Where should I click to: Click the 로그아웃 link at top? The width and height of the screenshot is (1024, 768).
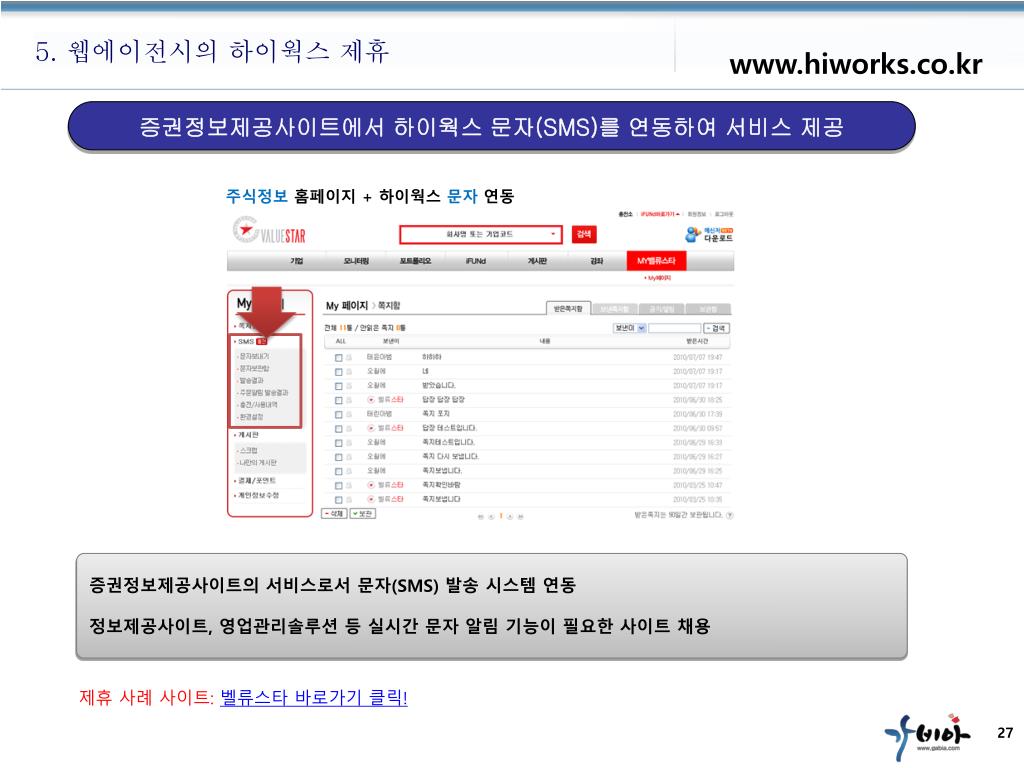(x=724, y=214)
